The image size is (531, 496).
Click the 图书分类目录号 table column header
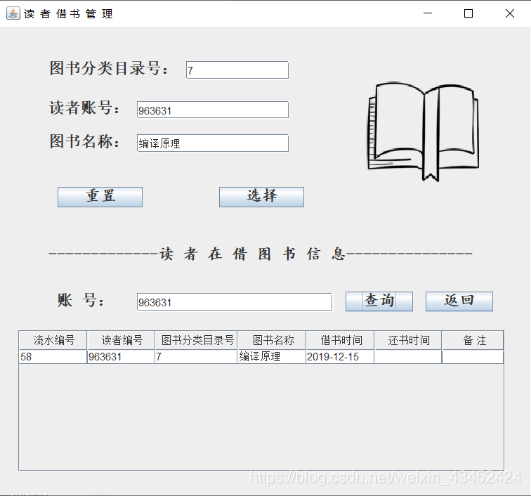[x=196, y=340]
